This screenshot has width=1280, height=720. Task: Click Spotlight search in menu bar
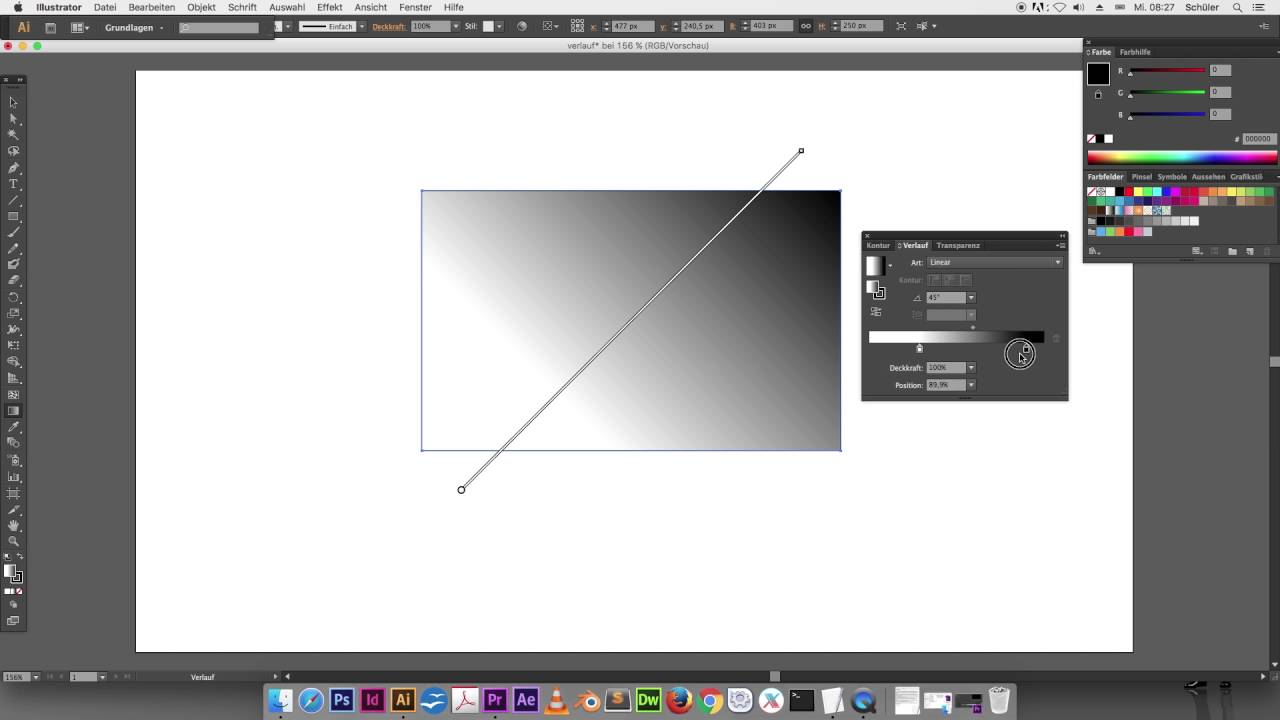pyautogui.click(x=1237, y=7)
